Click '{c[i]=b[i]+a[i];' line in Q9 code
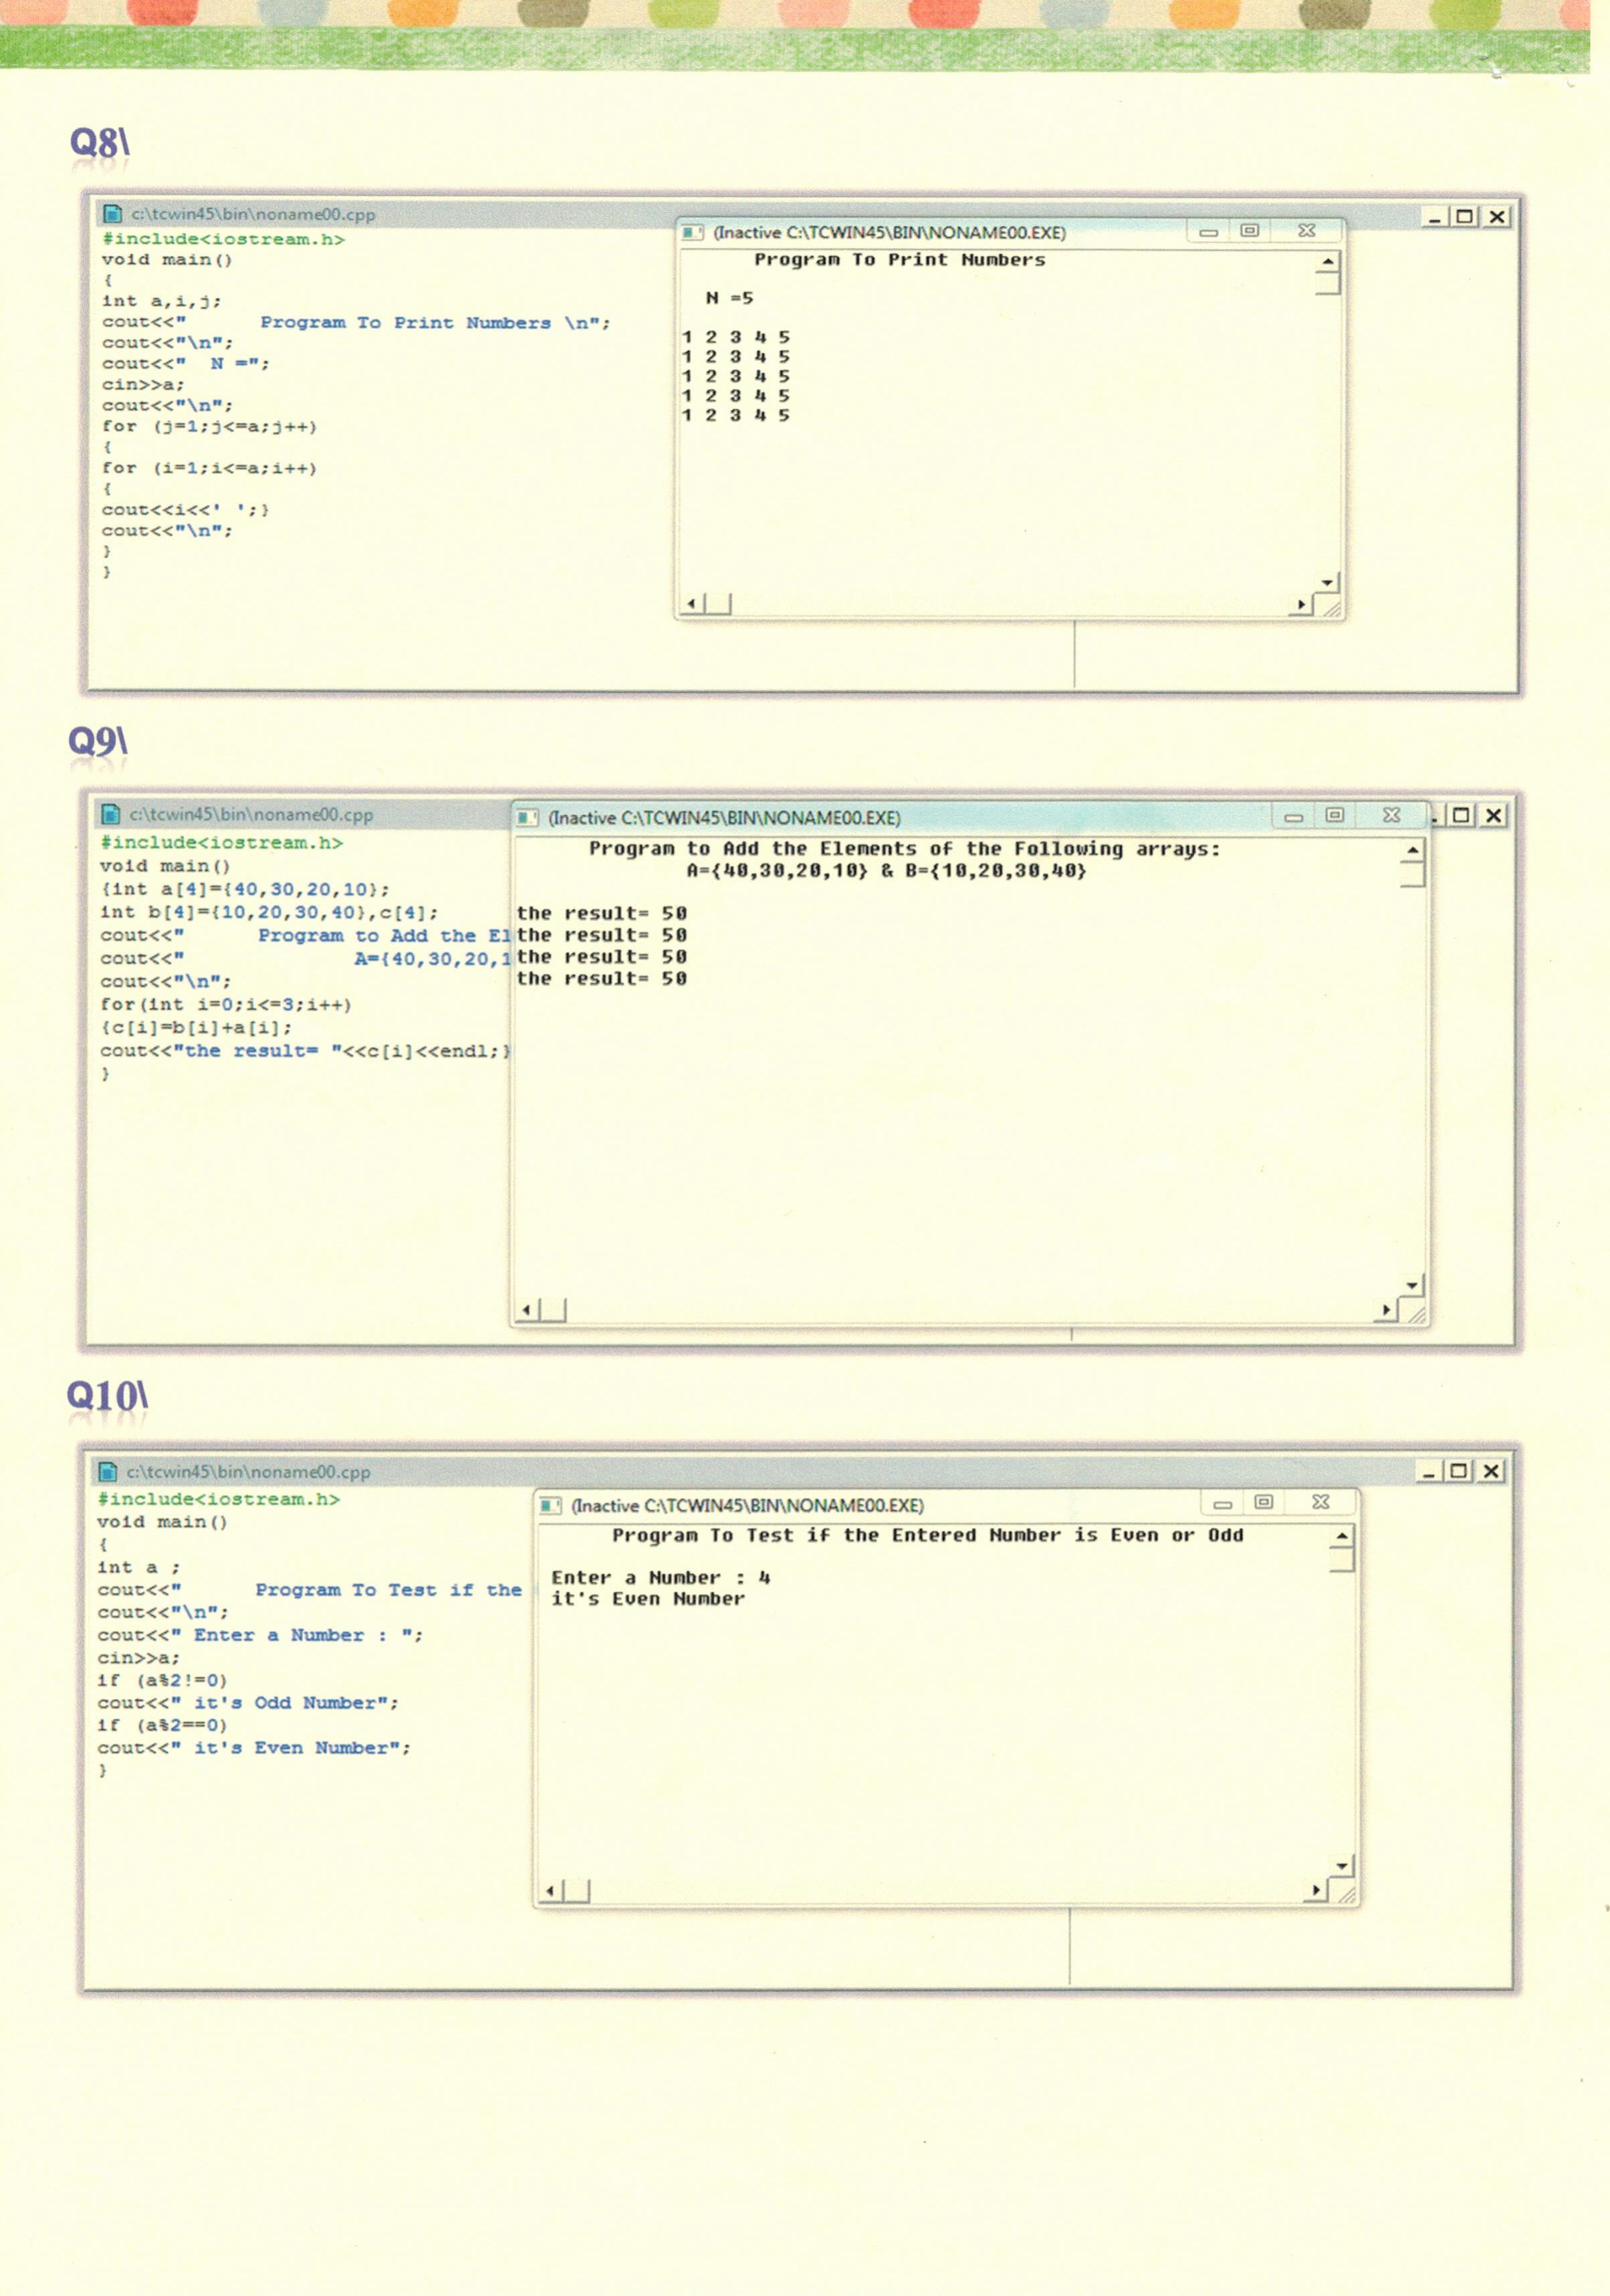Image resolution: width=1610 pixels, height=2296 pixels. coord(196,1027)
